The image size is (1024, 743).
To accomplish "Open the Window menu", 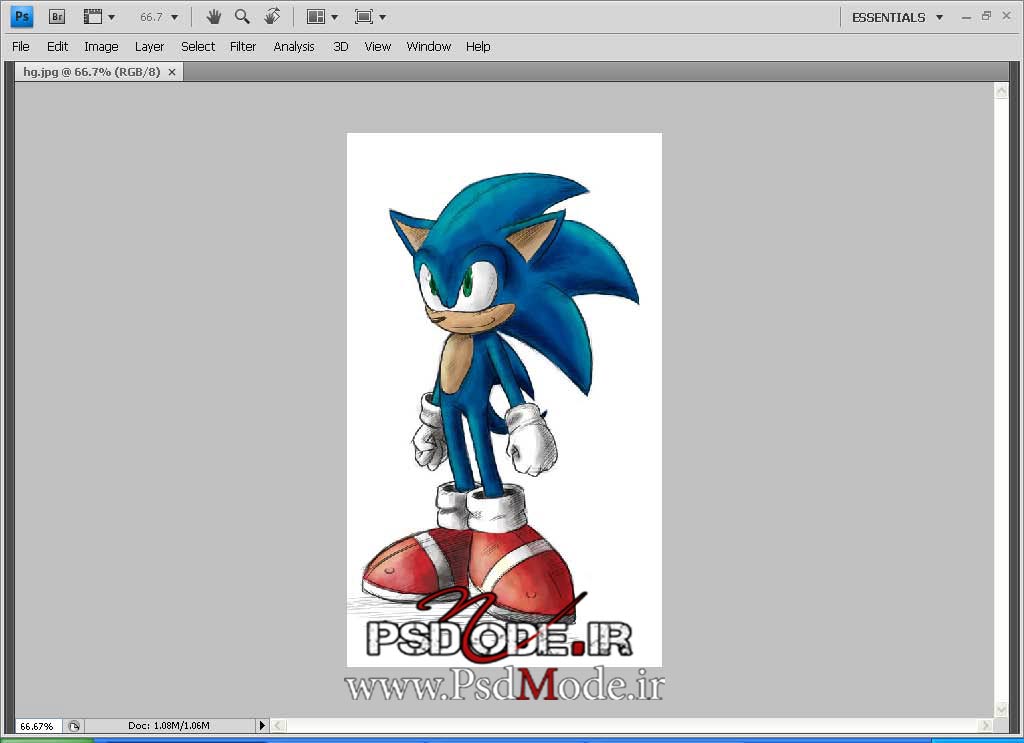I will coord(428,46).
